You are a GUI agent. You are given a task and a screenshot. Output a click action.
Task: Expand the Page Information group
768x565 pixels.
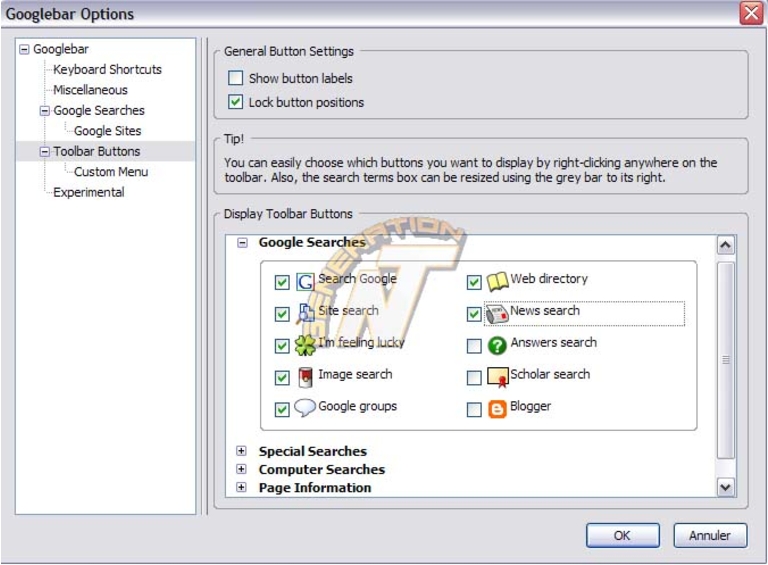(241, 487)
